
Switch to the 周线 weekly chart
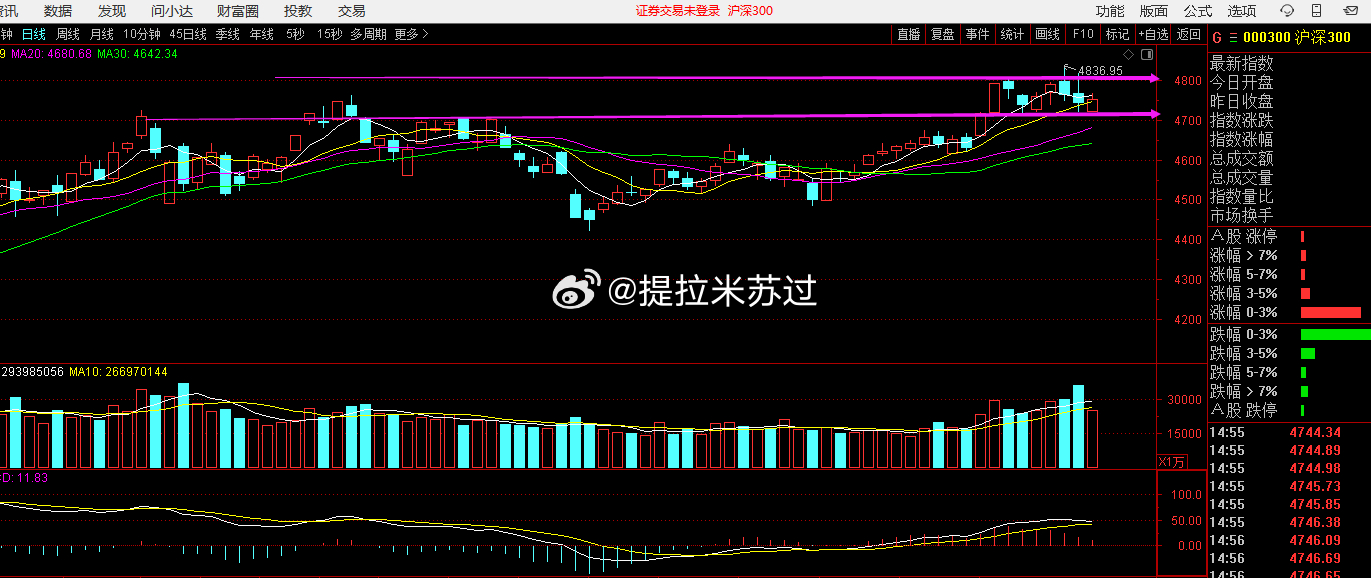[x=69, y=33]
